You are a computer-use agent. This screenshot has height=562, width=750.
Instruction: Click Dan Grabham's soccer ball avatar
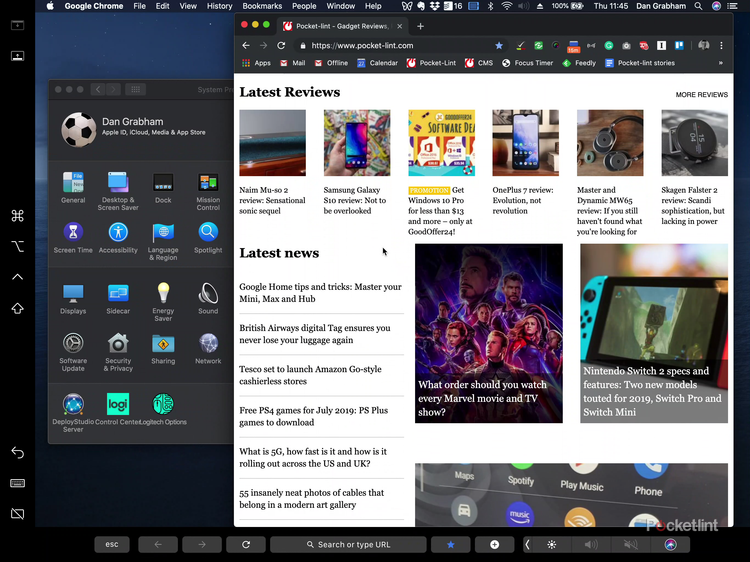point(78,130)
